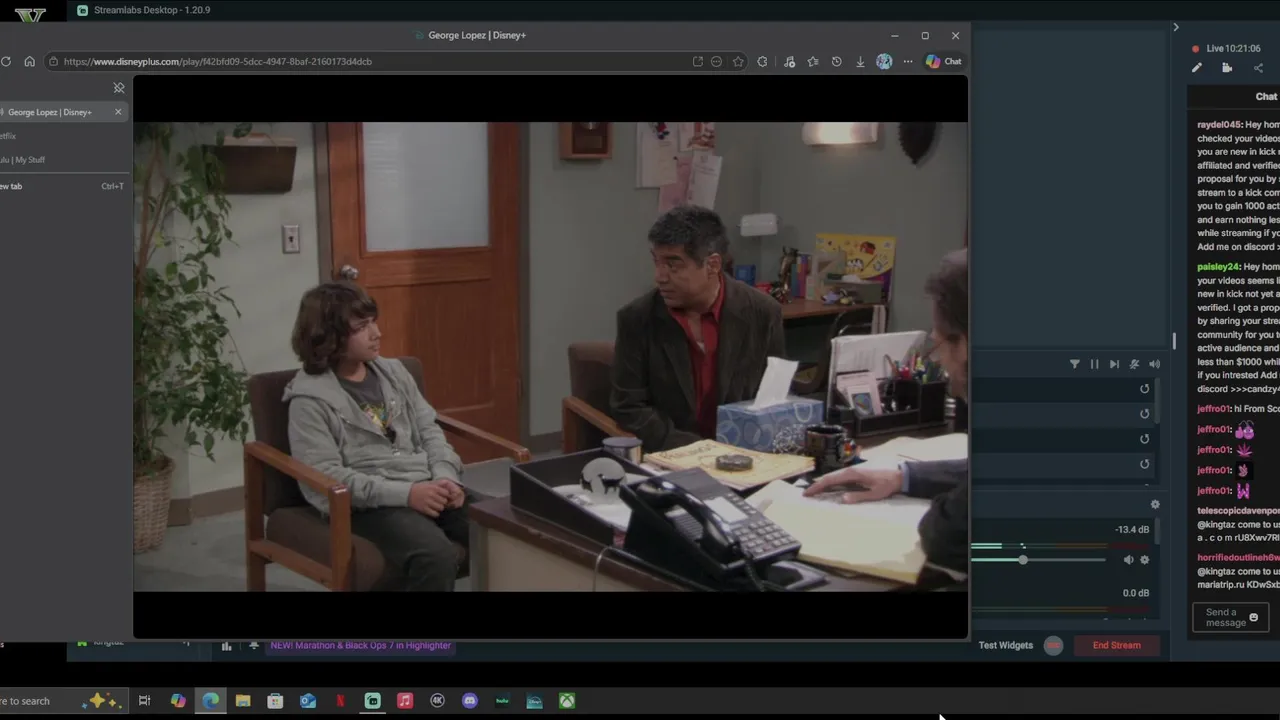Open Copilot Chat in browser toolbar
The image size is (1280, 720).
pos(943,61)
